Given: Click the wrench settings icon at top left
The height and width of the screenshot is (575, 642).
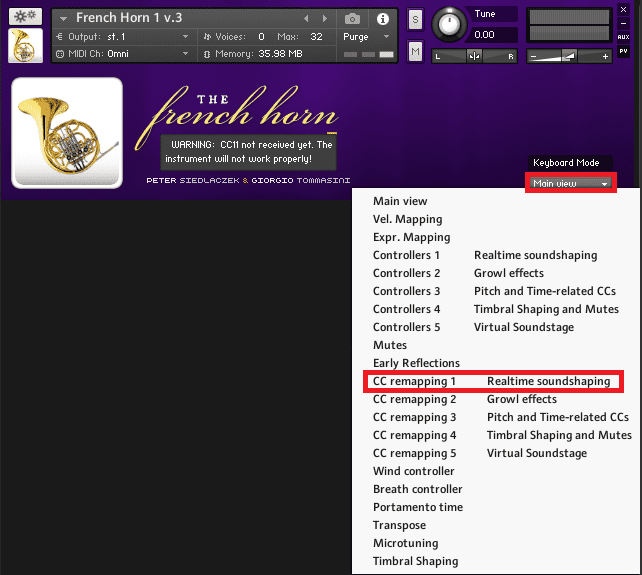Looking at the screenshot, I should 25,17.
